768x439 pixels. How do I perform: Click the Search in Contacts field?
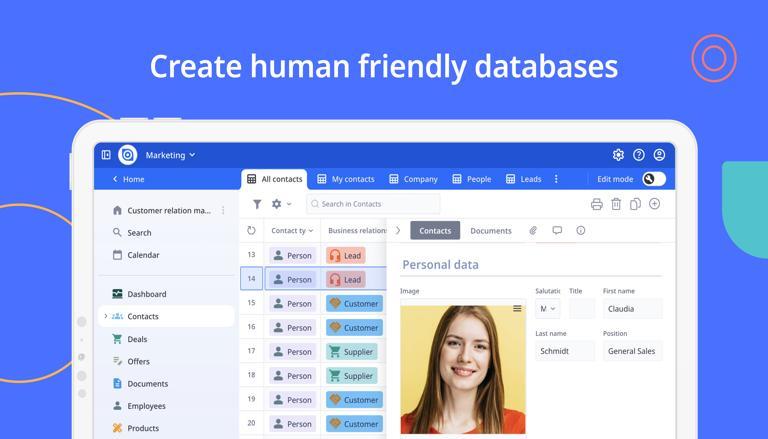pos(373,204)
